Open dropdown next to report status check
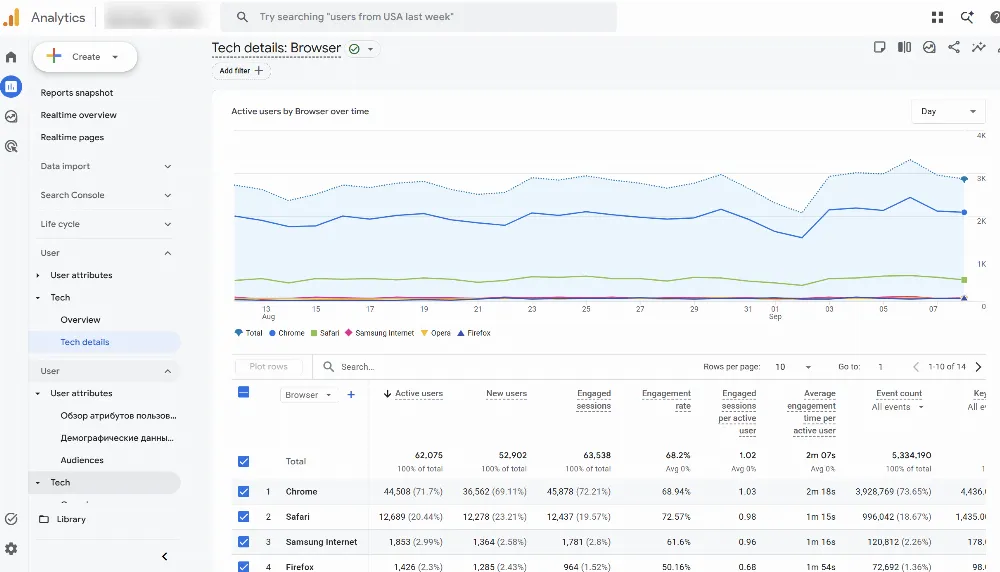Image resolution: width=1000 pixels, height=572 pixels. pos(371,49)
